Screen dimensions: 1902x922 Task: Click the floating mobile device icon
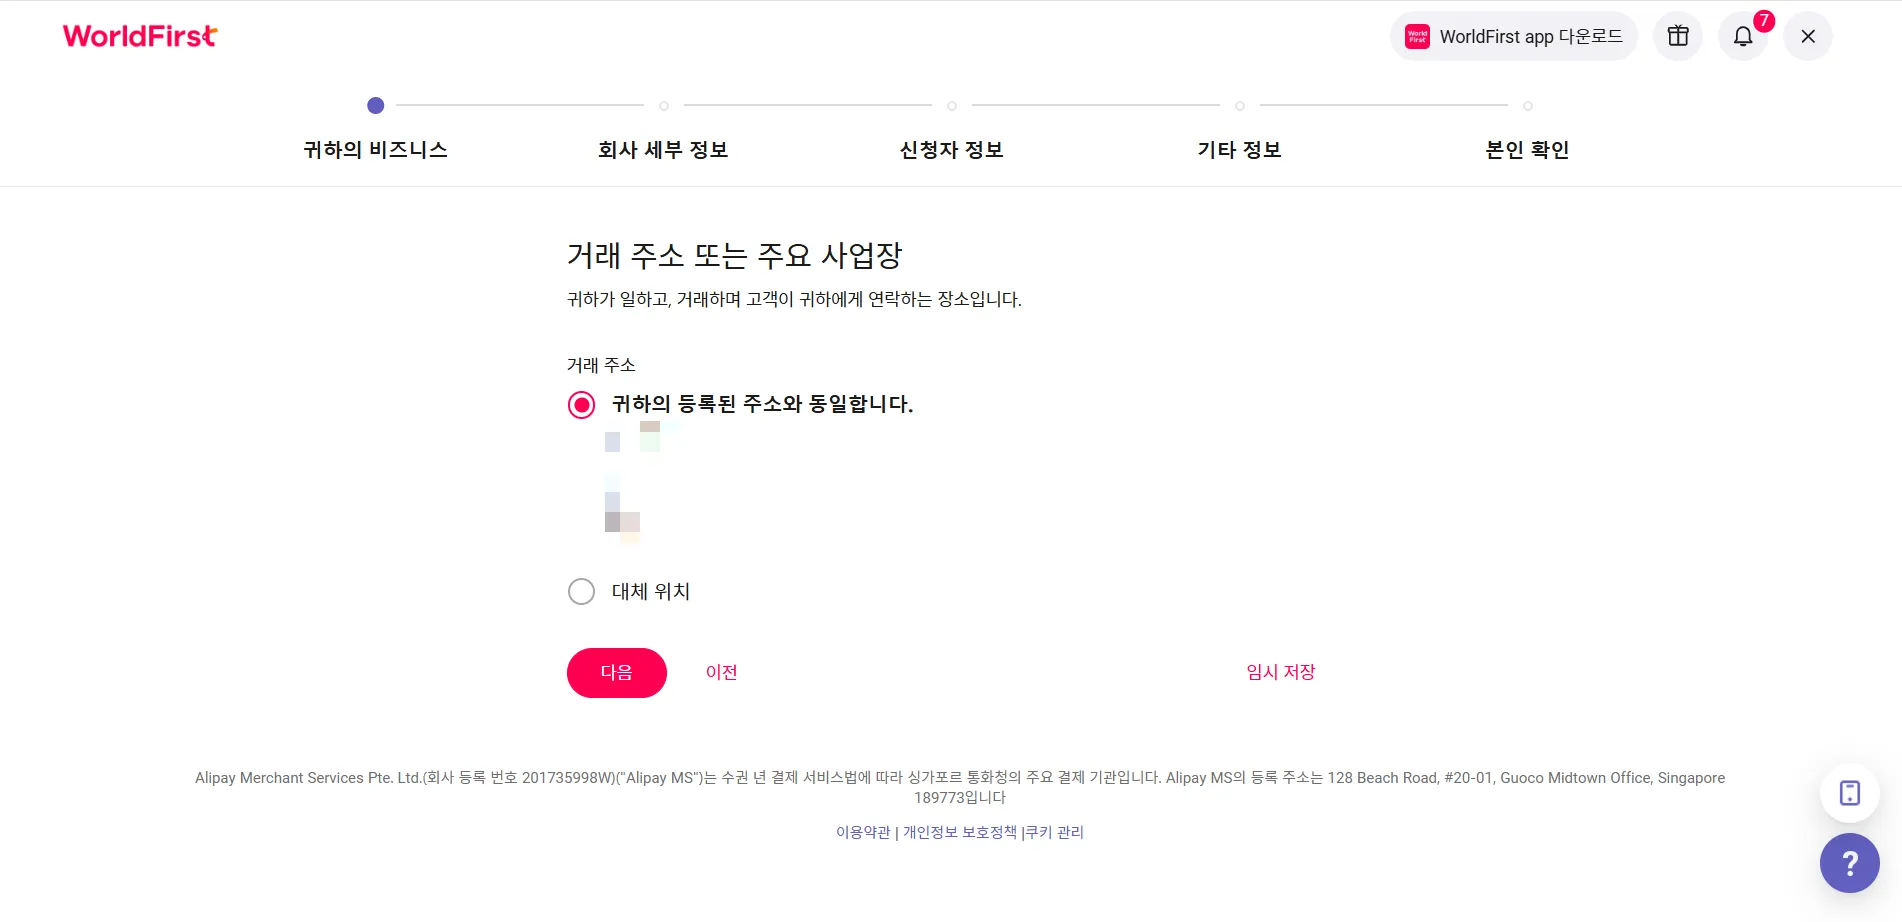pos(1850,793)
